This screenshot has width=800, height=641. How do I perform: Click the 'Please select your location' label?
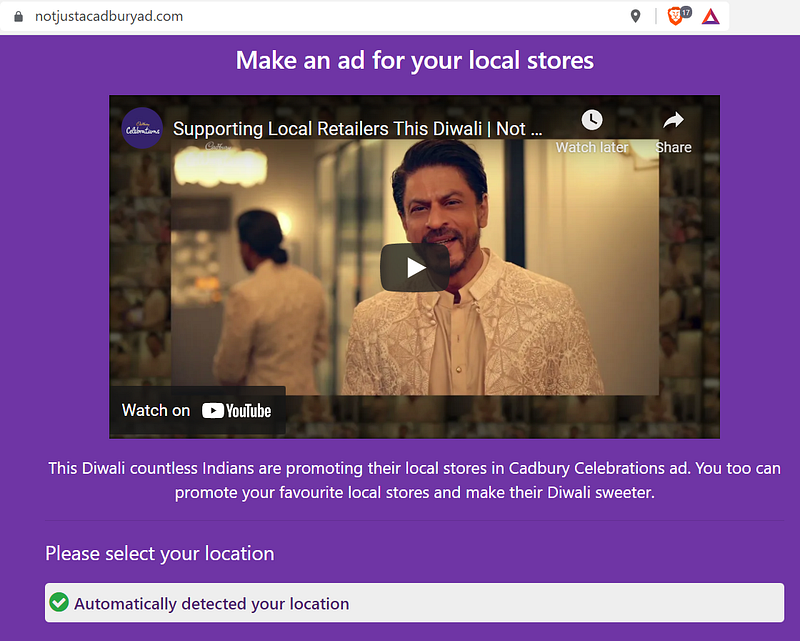(x=160, y=554)
